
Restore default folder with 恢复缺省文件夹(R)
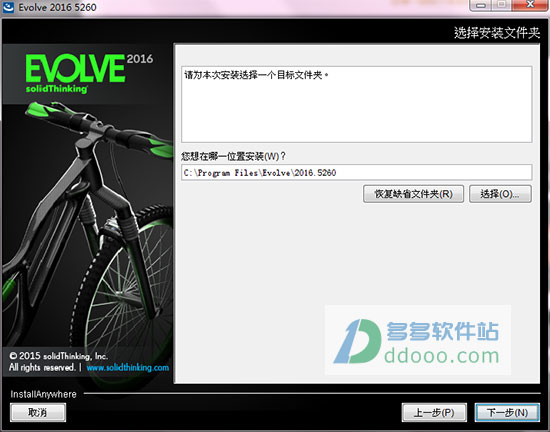414,194
